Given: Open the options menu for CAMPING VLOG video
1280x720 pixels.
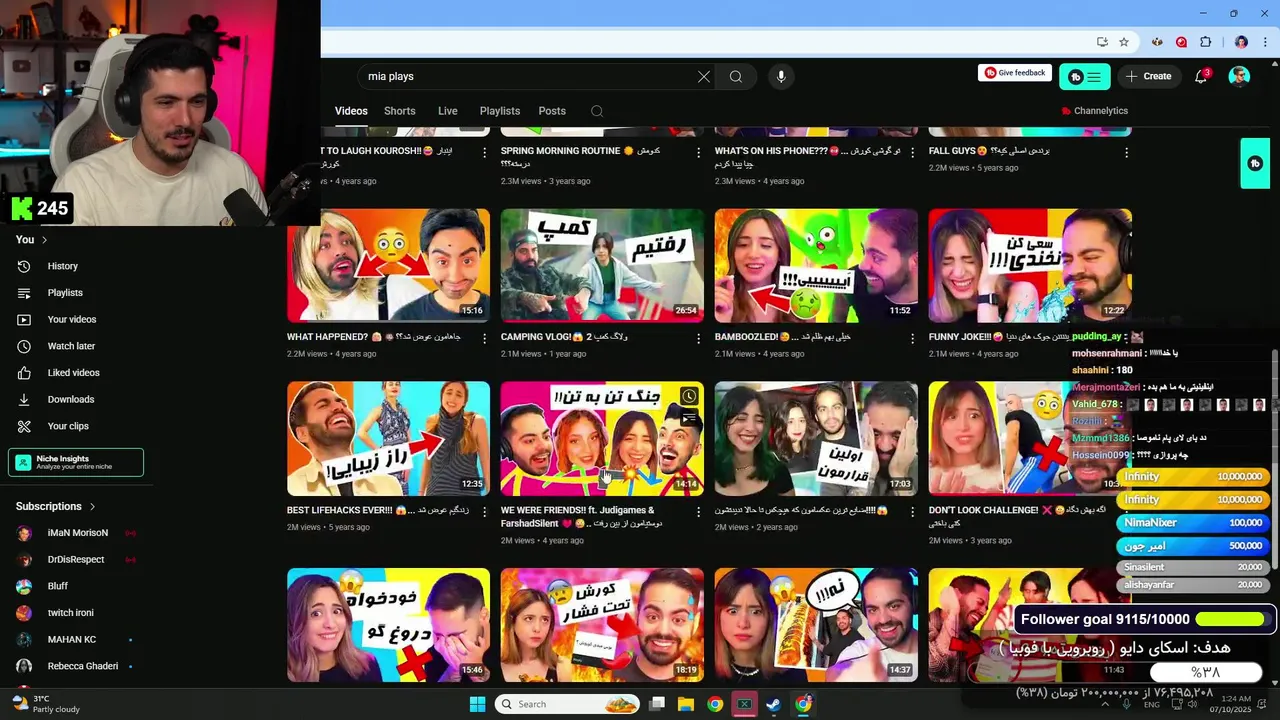Looking at the screenshot, I should coord(699,338).
